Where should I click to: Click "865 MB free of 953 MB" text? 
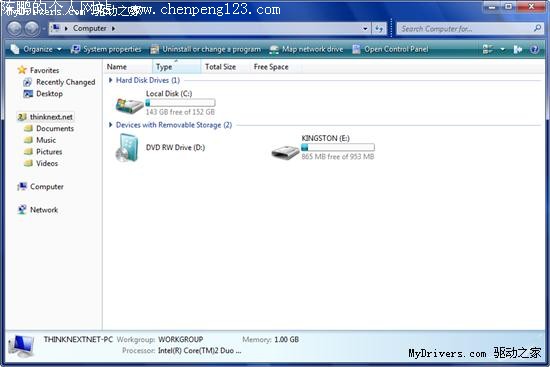point(338,156)
